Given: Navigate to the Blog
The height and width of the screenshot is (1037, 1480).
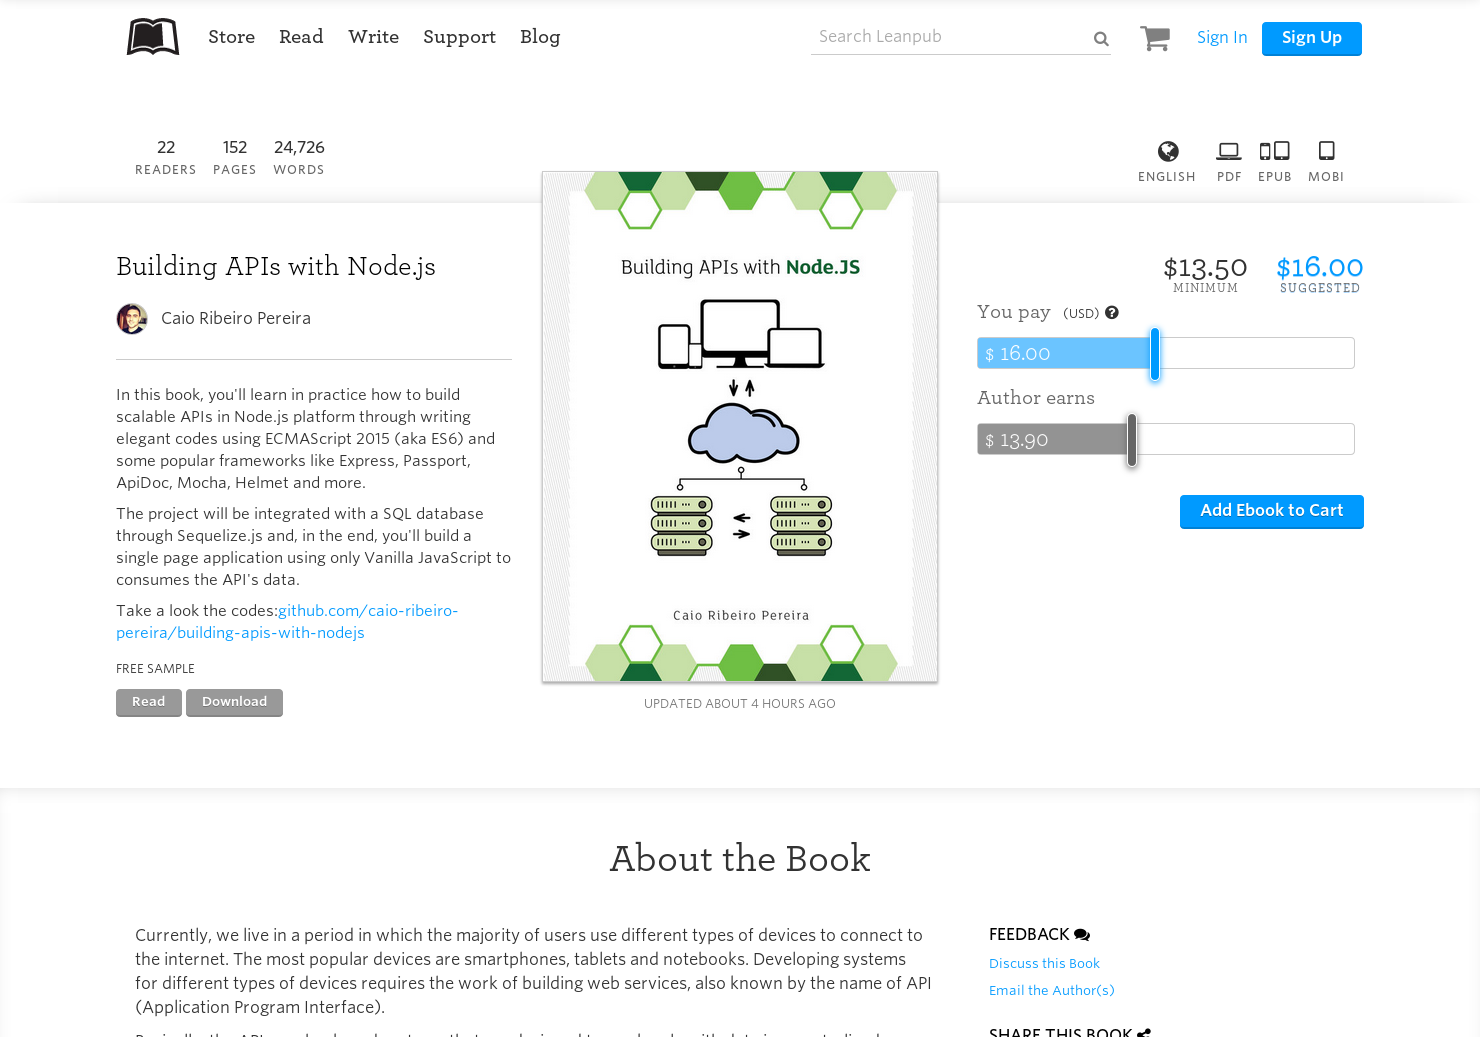Looking at the screenshot, I should 540,37.
